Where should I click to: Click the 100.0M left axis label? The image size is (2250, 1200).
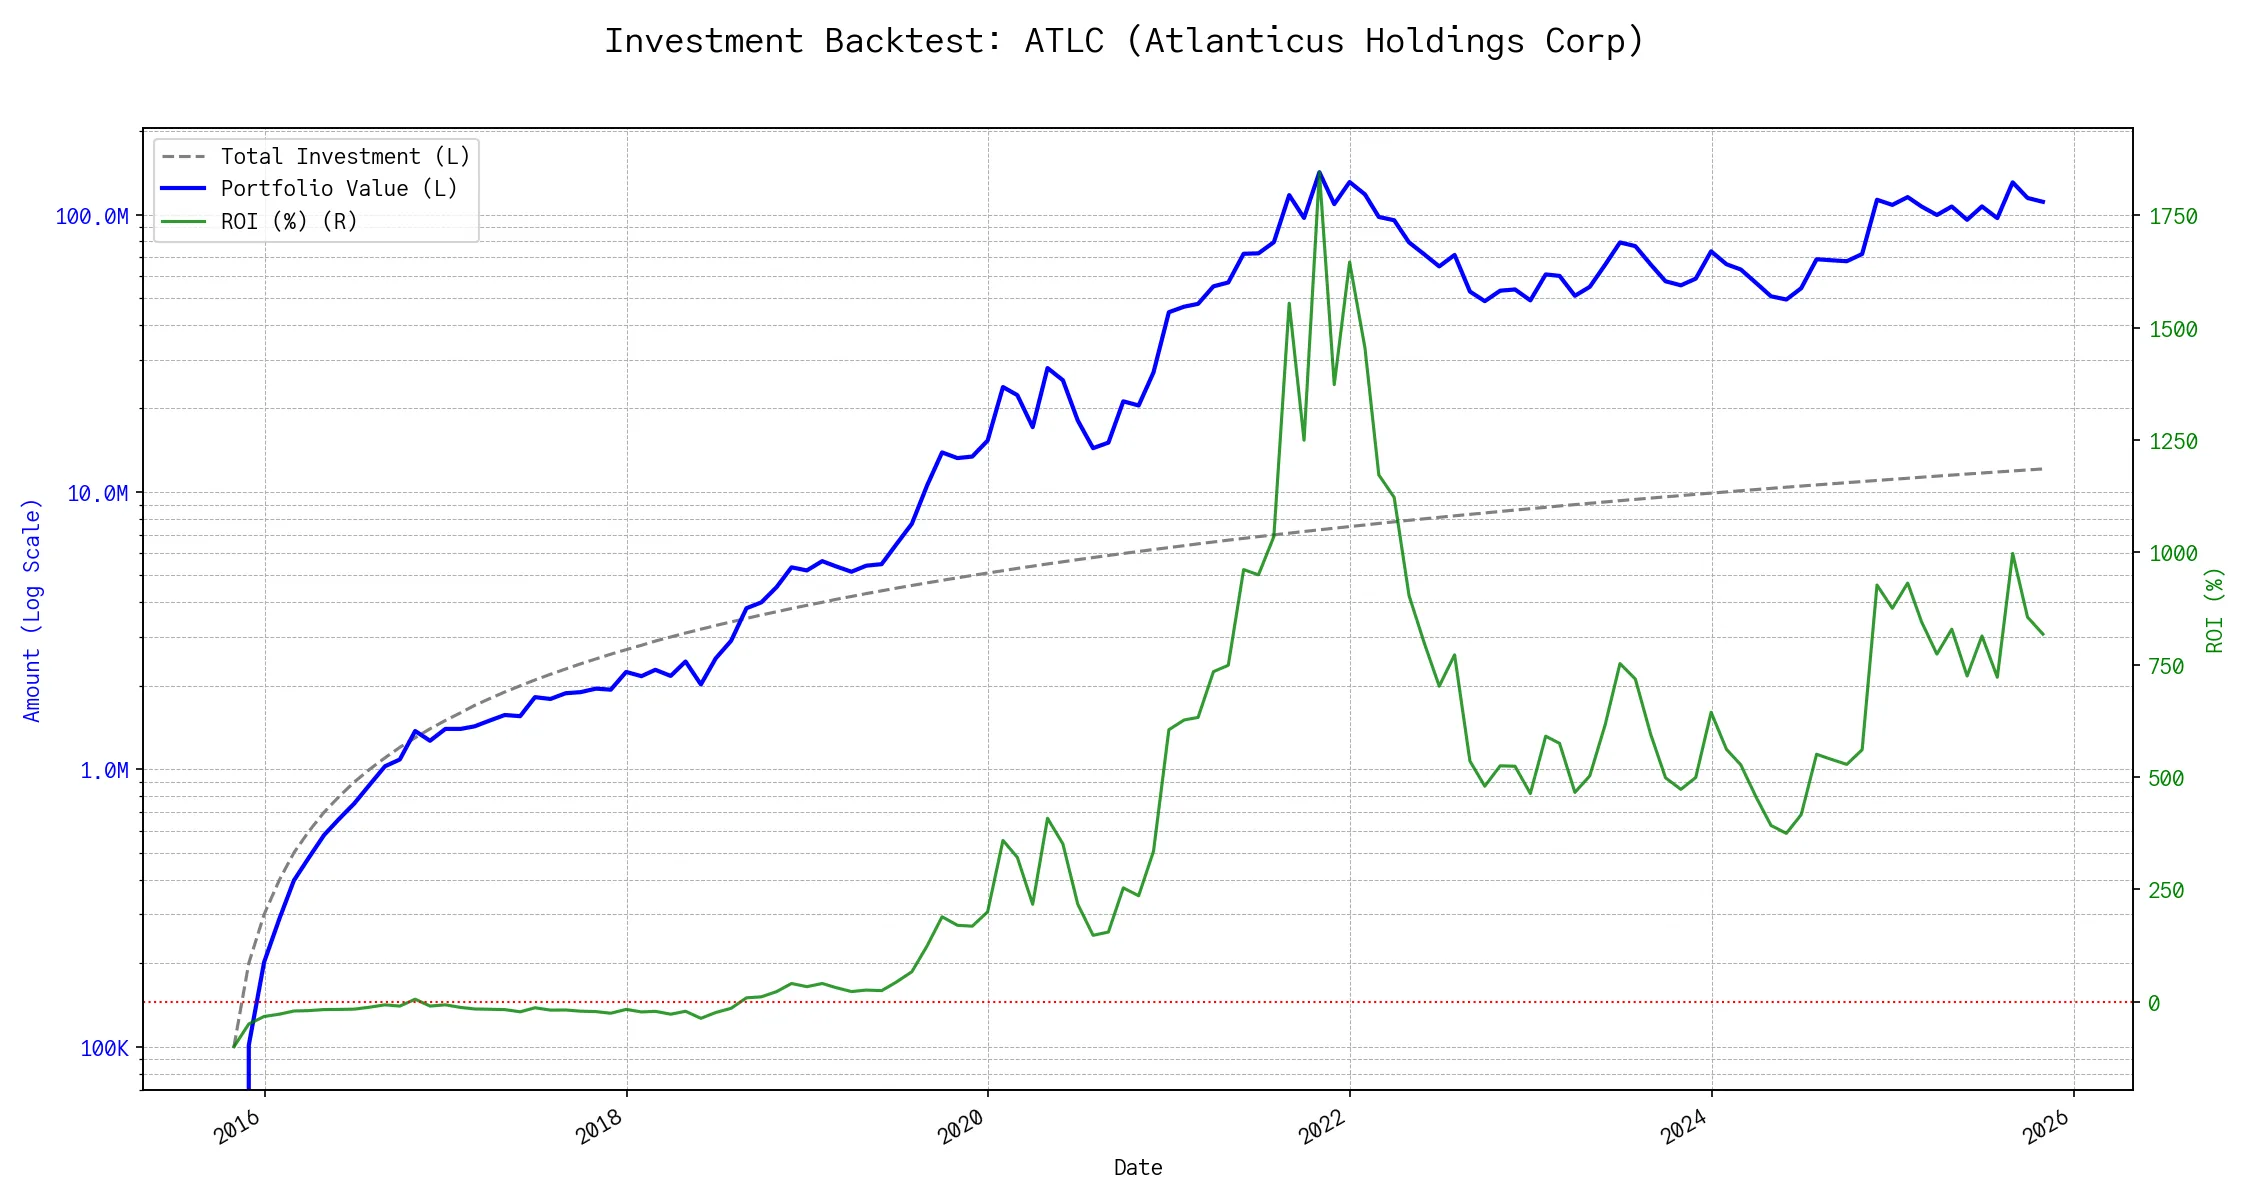[x=92, y=217]
